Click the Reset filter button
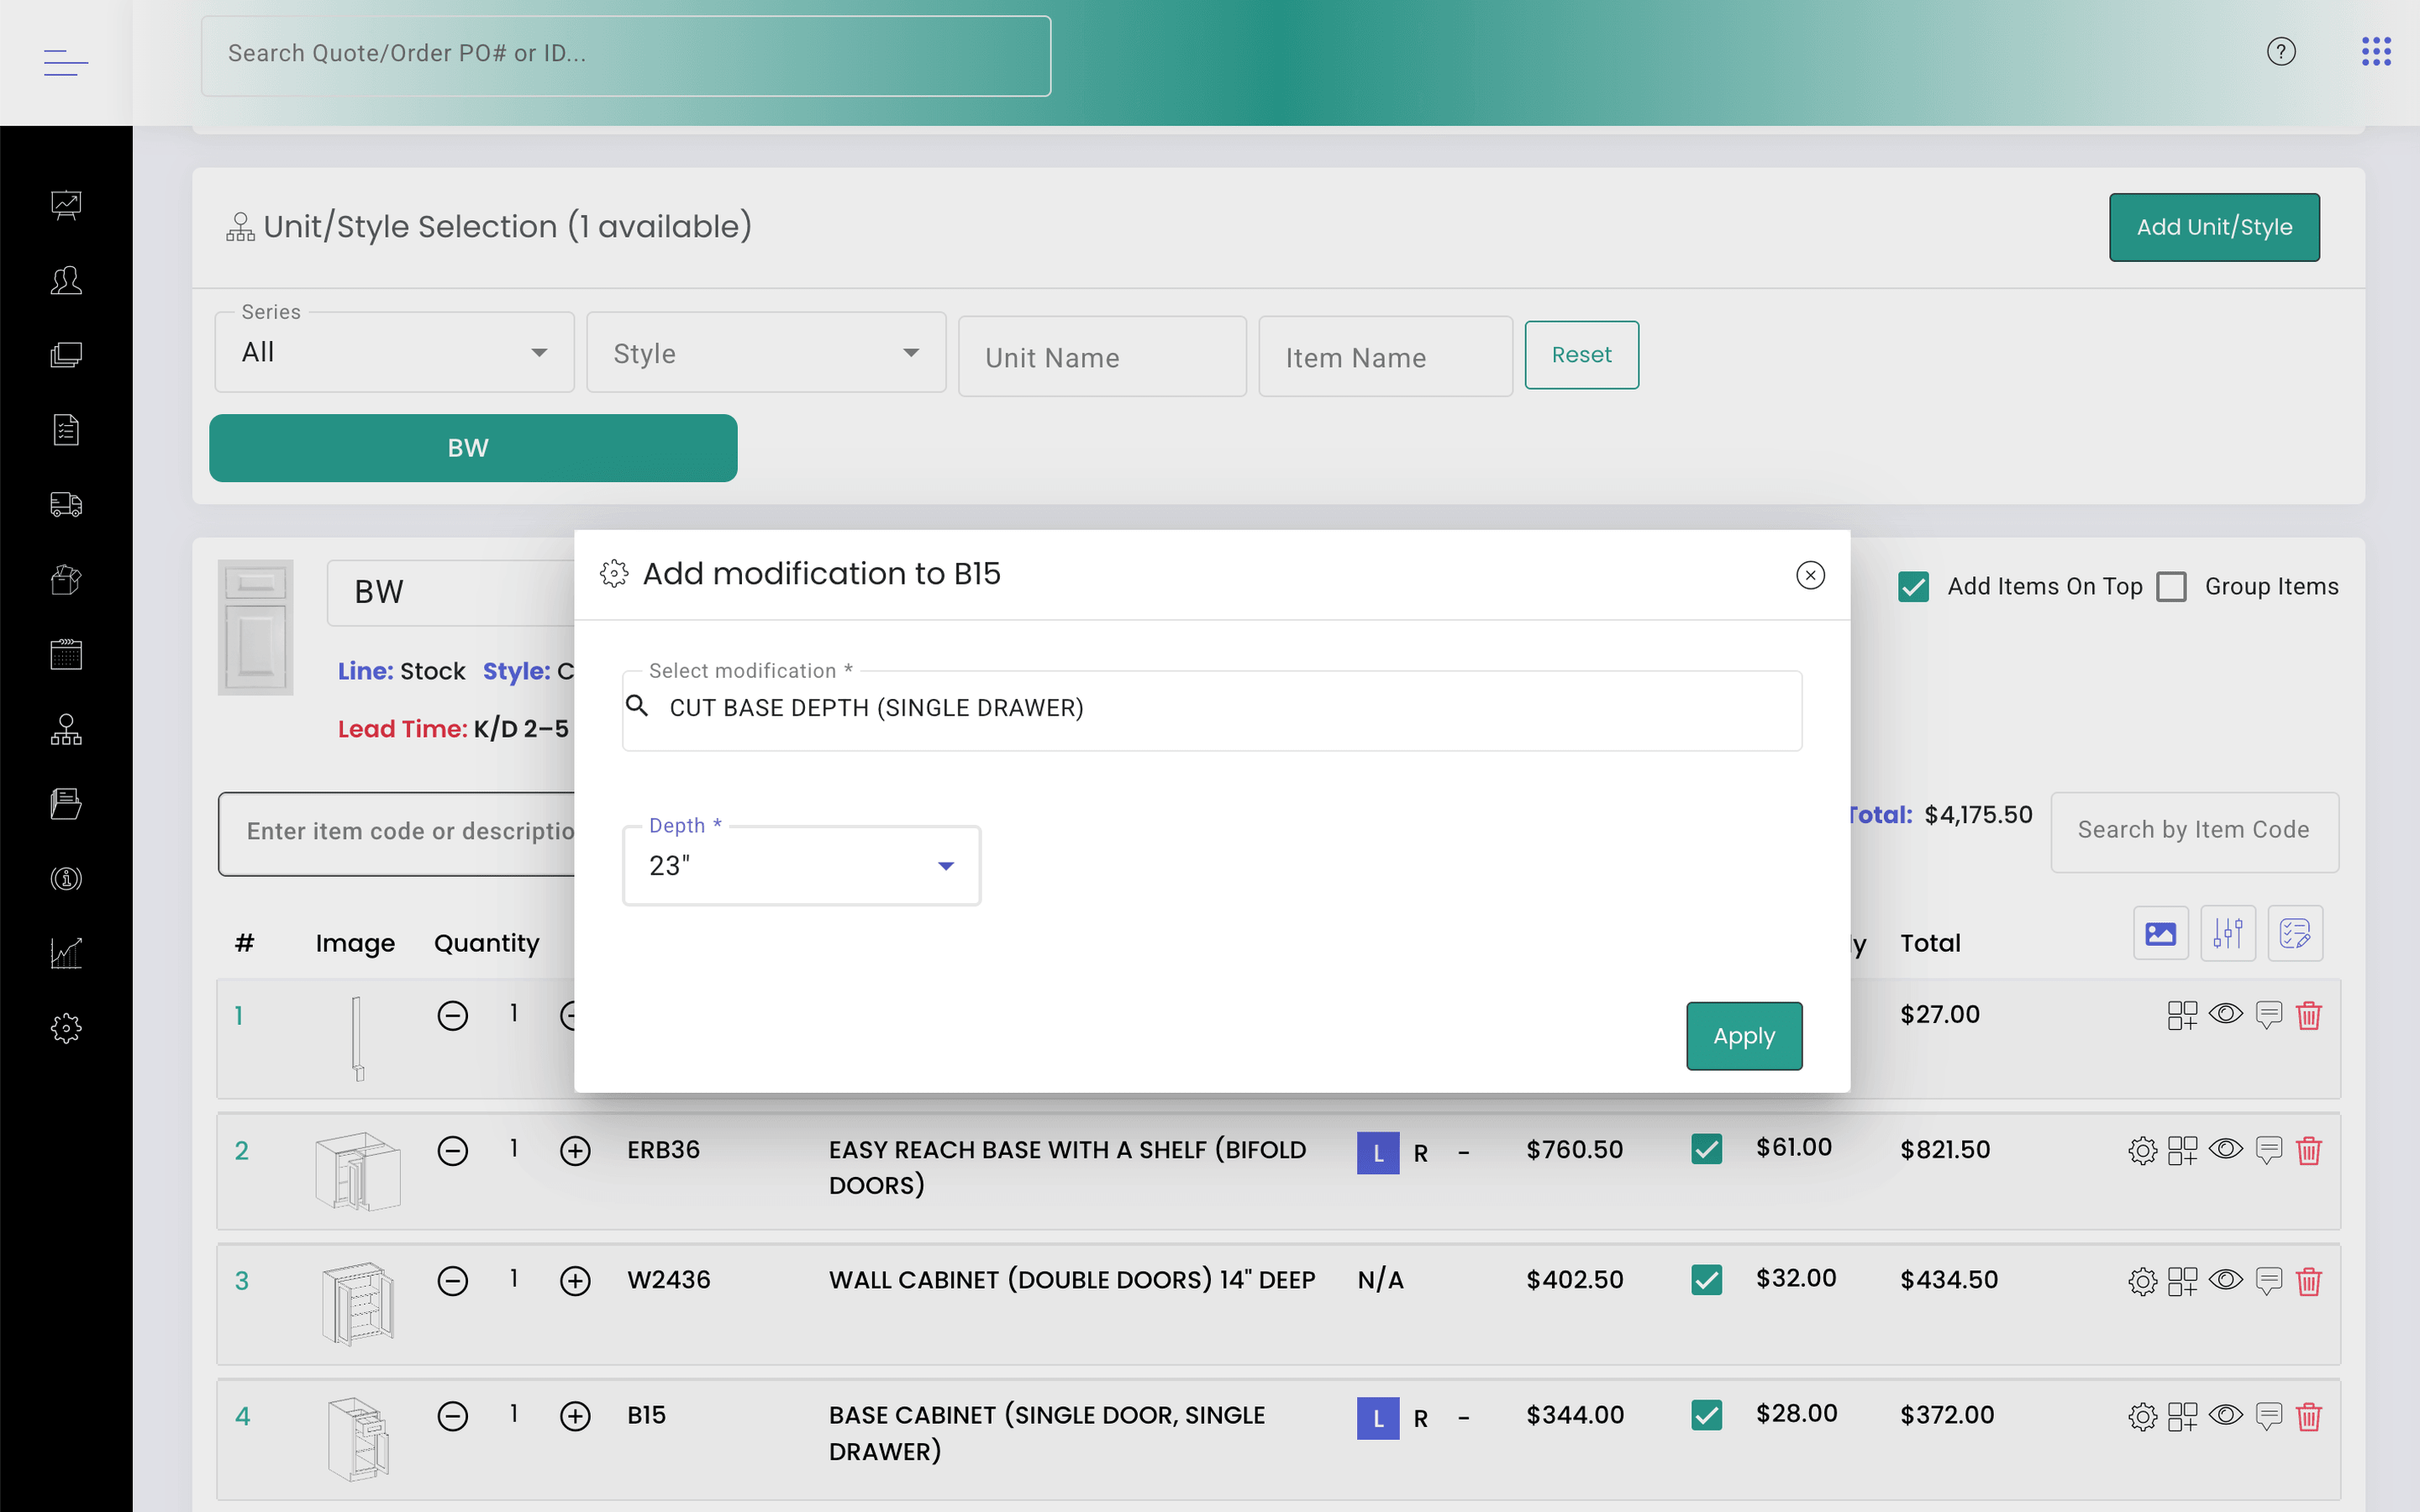 pyautogui.click(x=1581, y=355)
